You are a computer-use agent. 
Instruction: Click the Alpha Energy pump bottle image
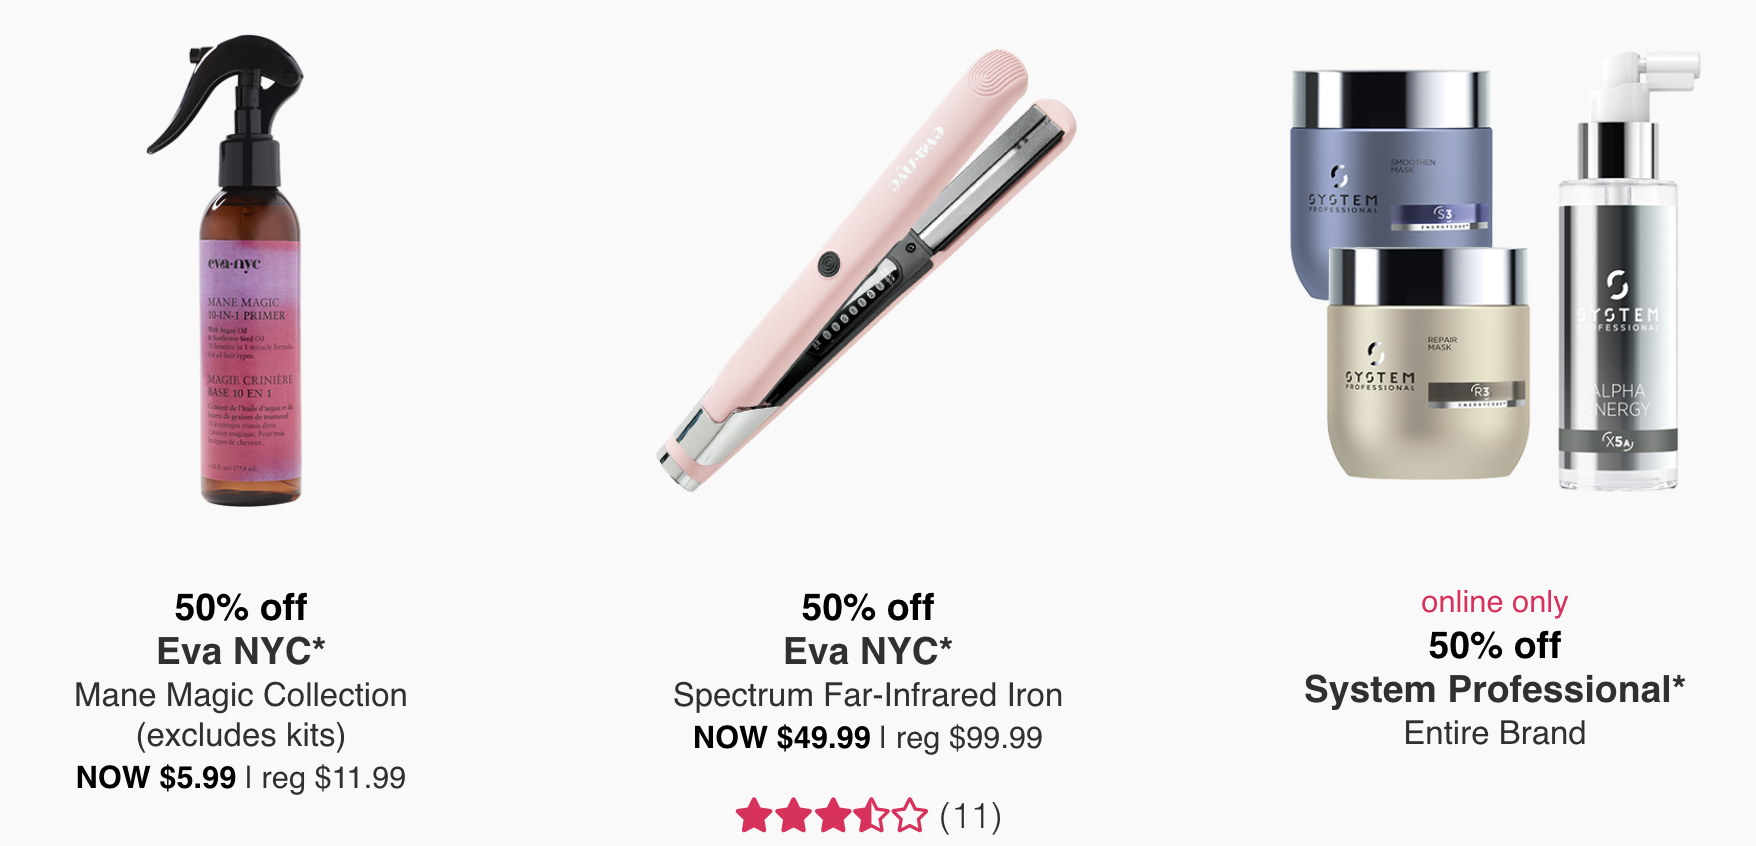1623,270
